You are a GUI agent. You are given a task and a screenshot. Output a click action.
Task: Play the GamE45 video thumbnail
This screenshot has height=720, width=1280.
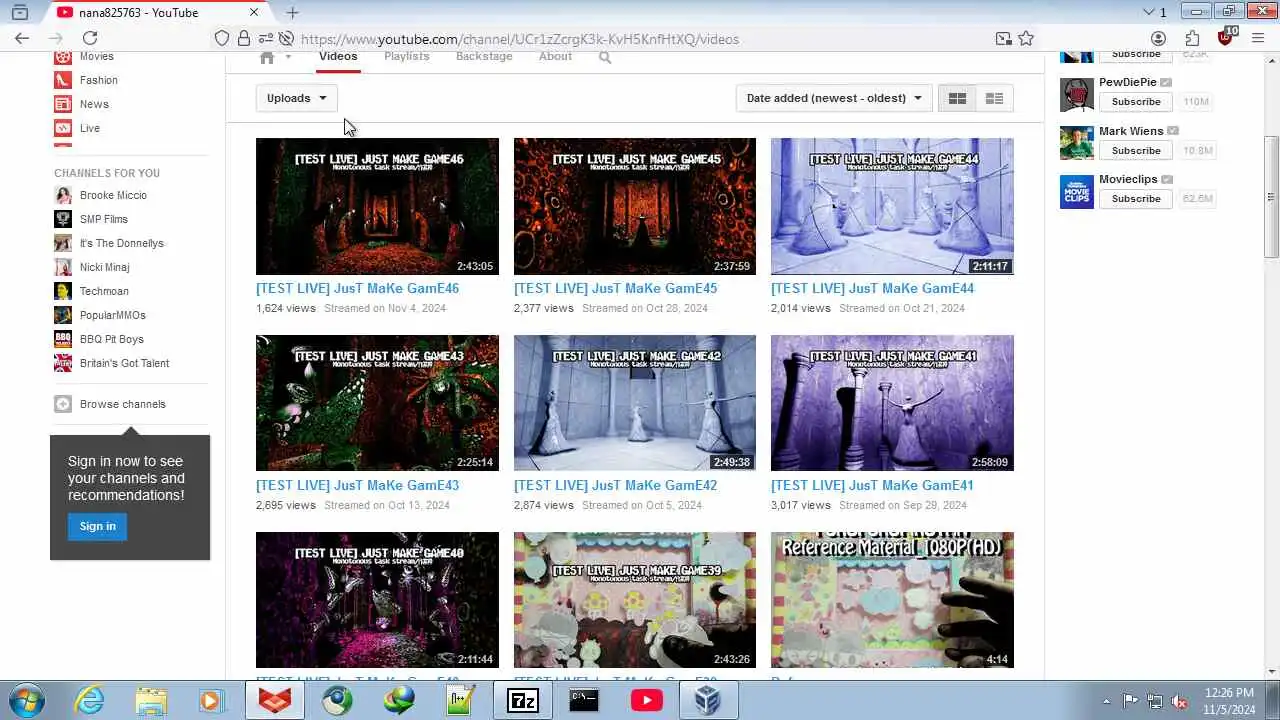point(635,206)
